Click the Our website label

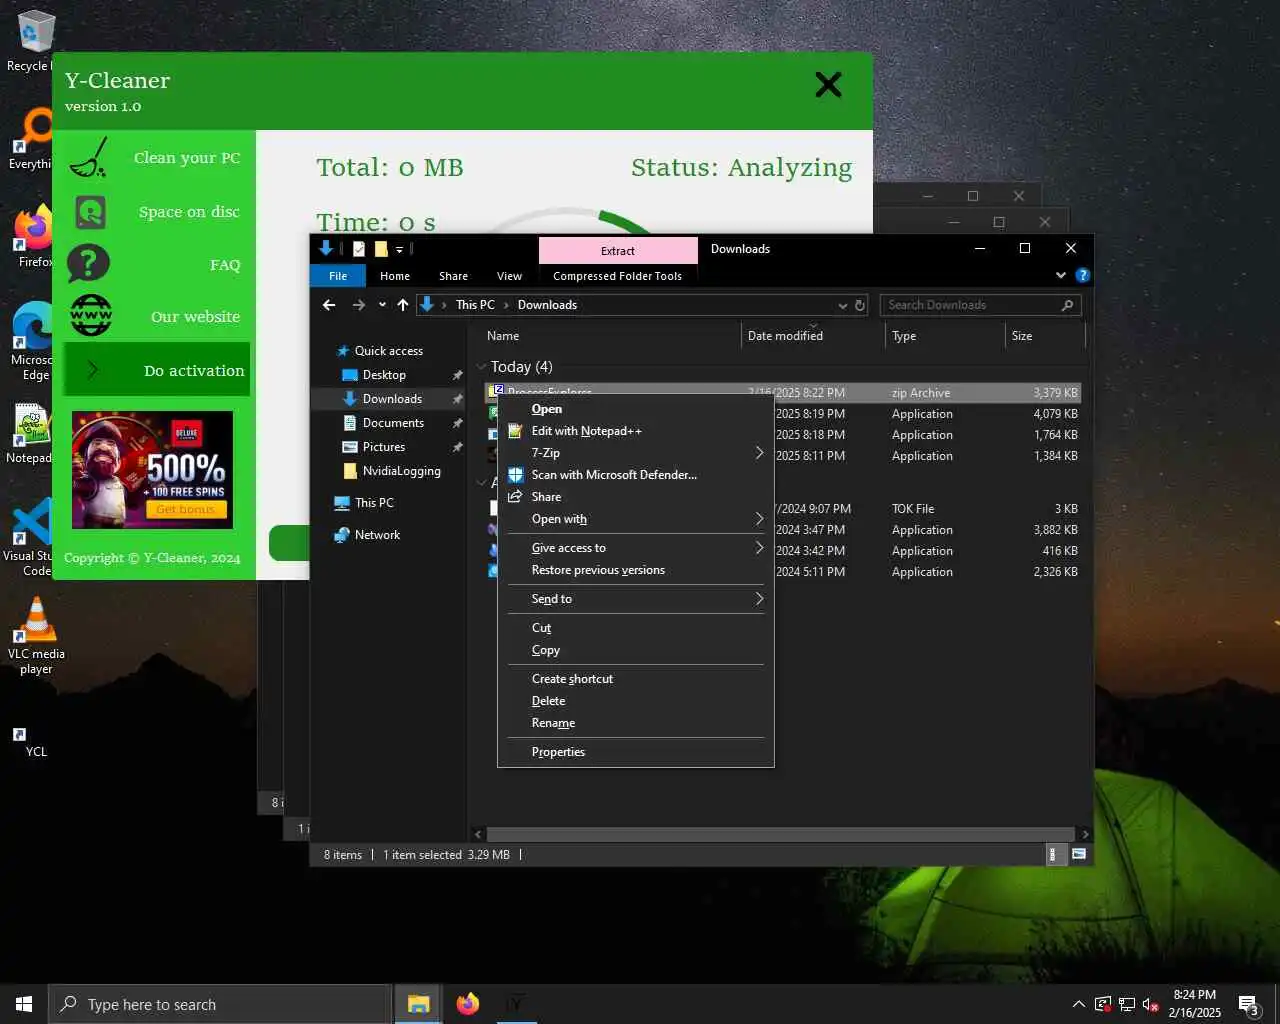click(x=195, y=317)
